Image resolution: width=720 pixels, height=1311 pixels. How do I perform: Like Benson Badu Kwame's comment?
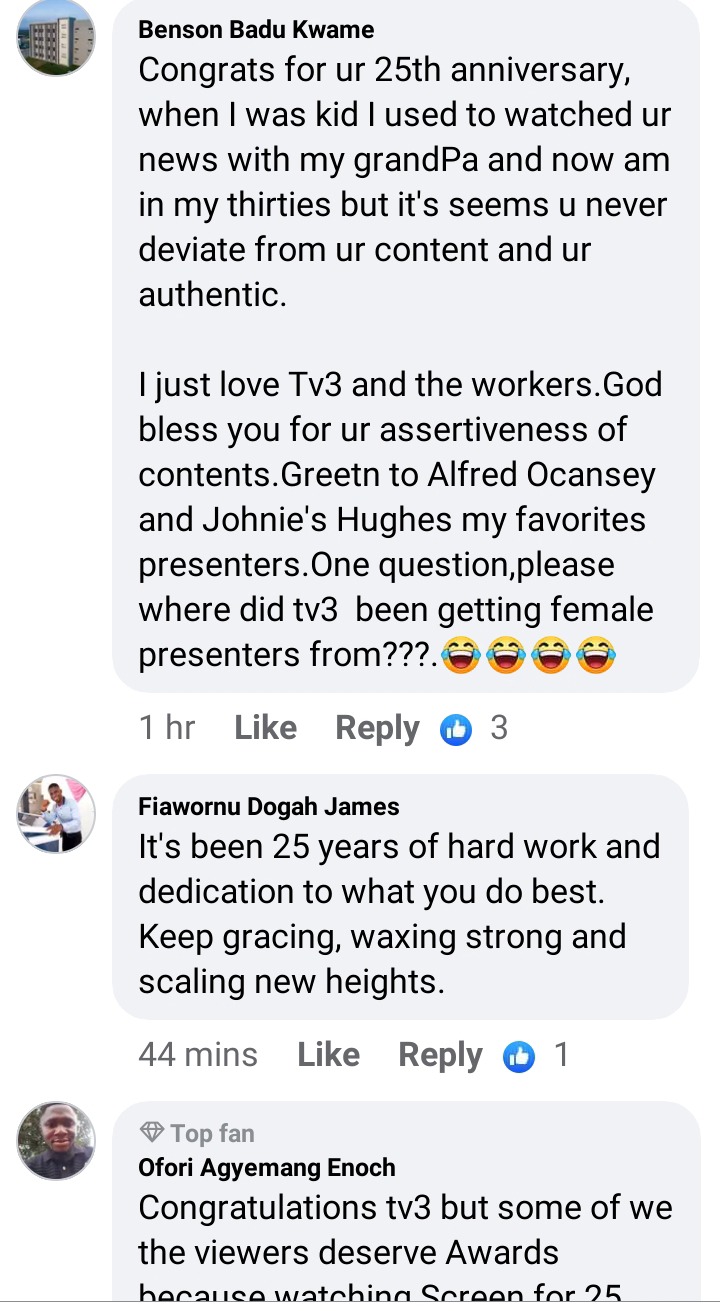click(265, 728)
